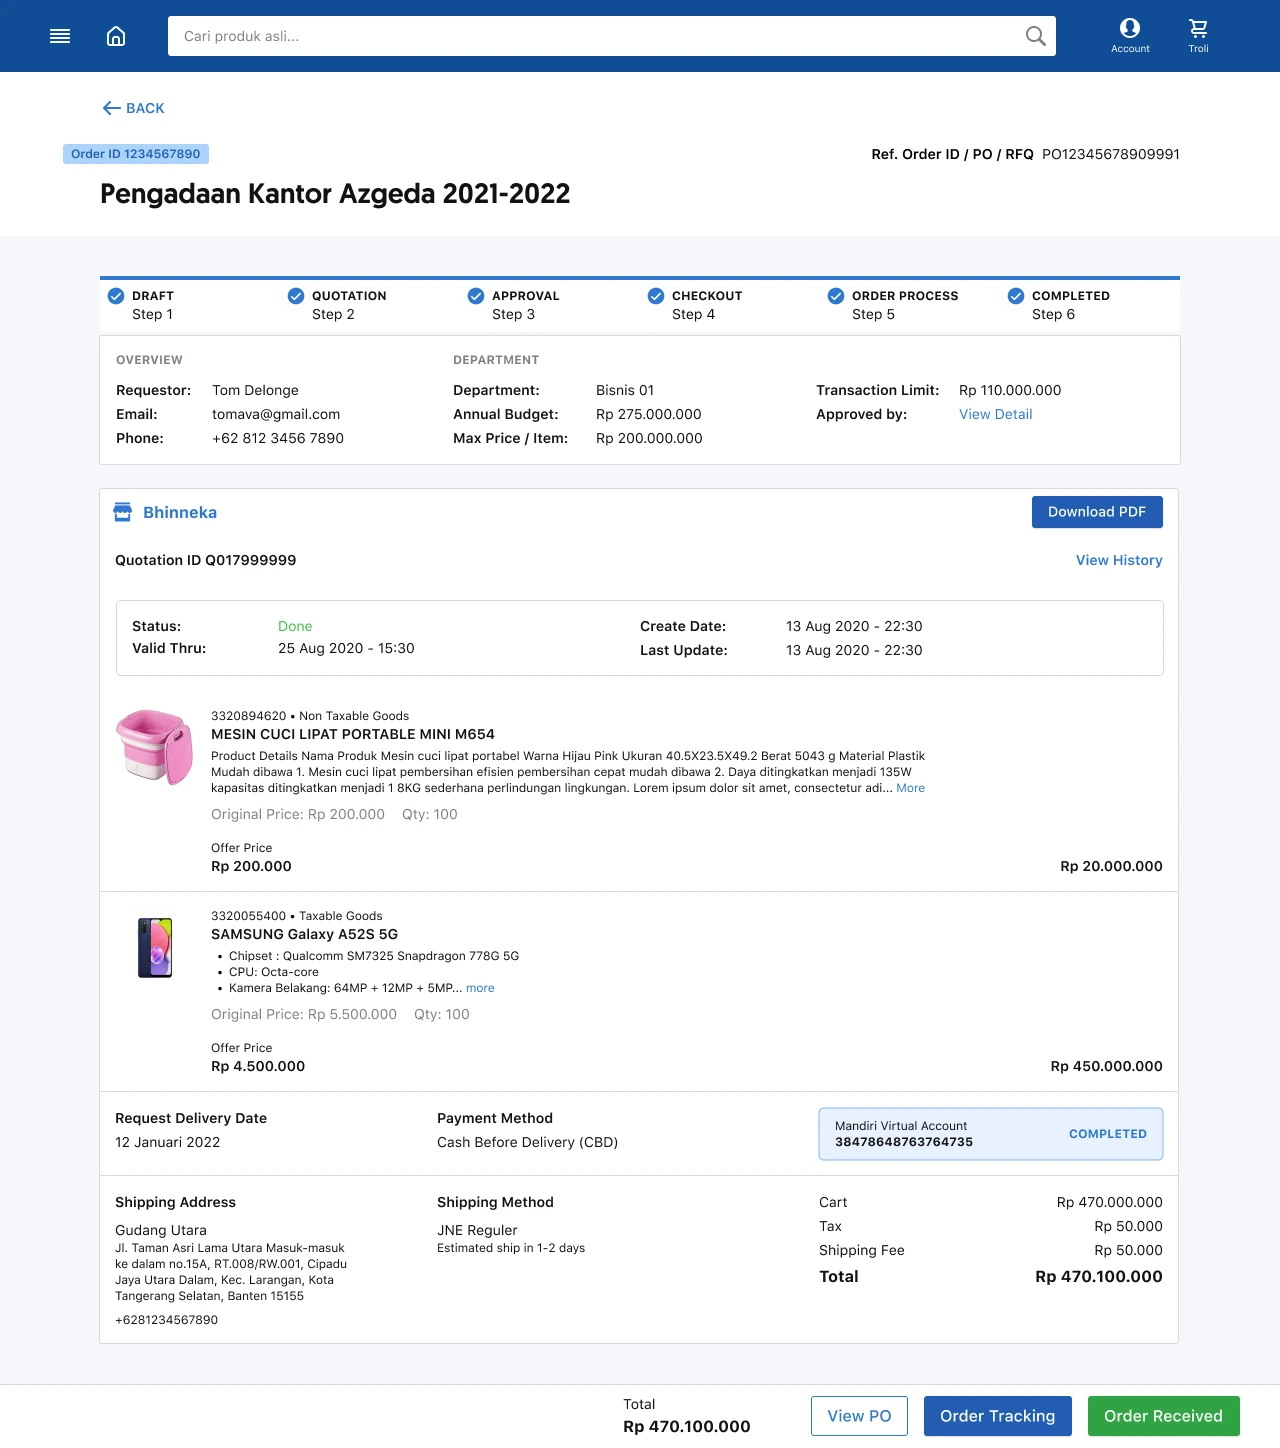Select the Approval step checkmark

point(476,296)
